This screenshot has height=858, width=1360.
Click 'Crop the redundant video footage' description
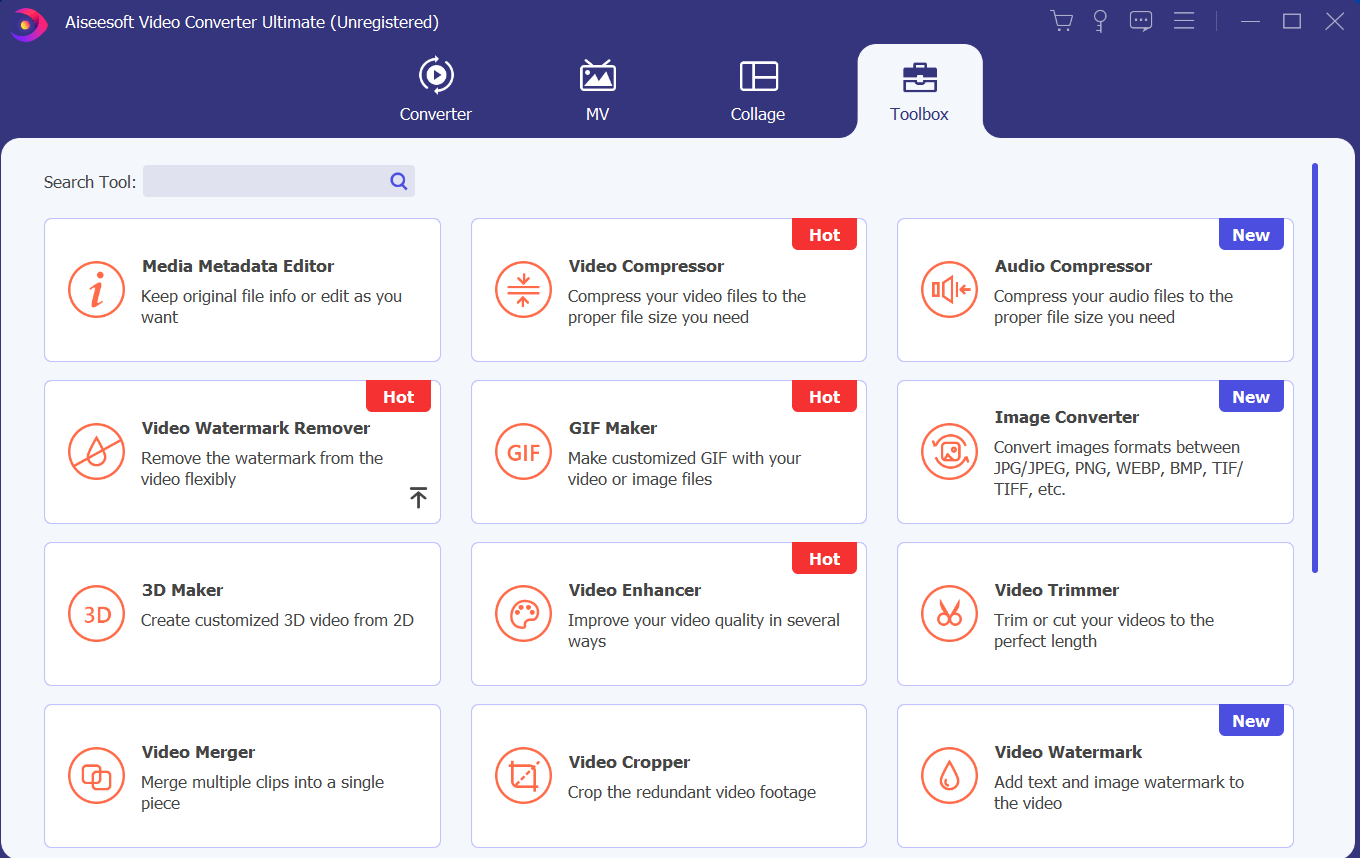tap(692, 792)
